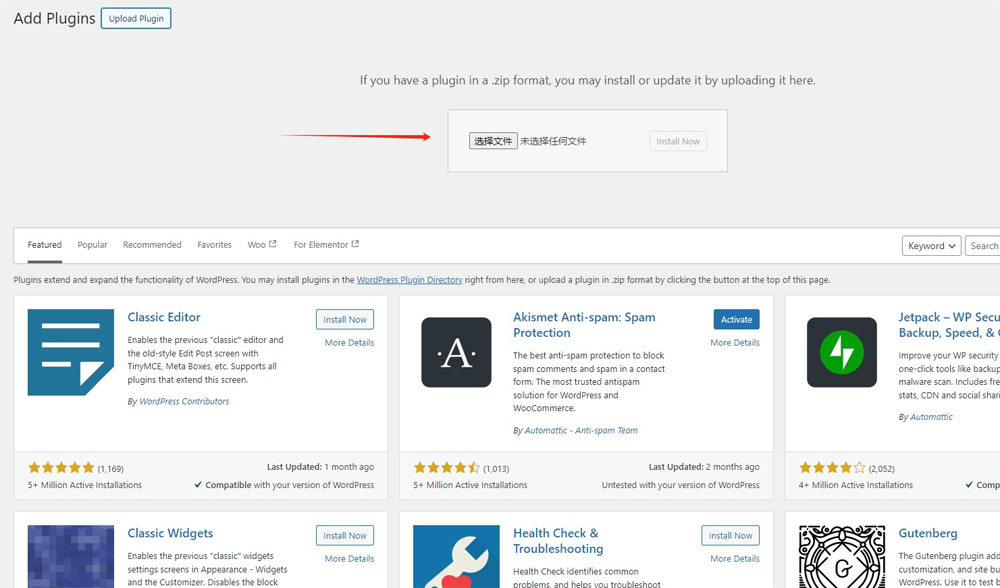Open Health Check & Troubleshooting title link

(x=558, y=541)
